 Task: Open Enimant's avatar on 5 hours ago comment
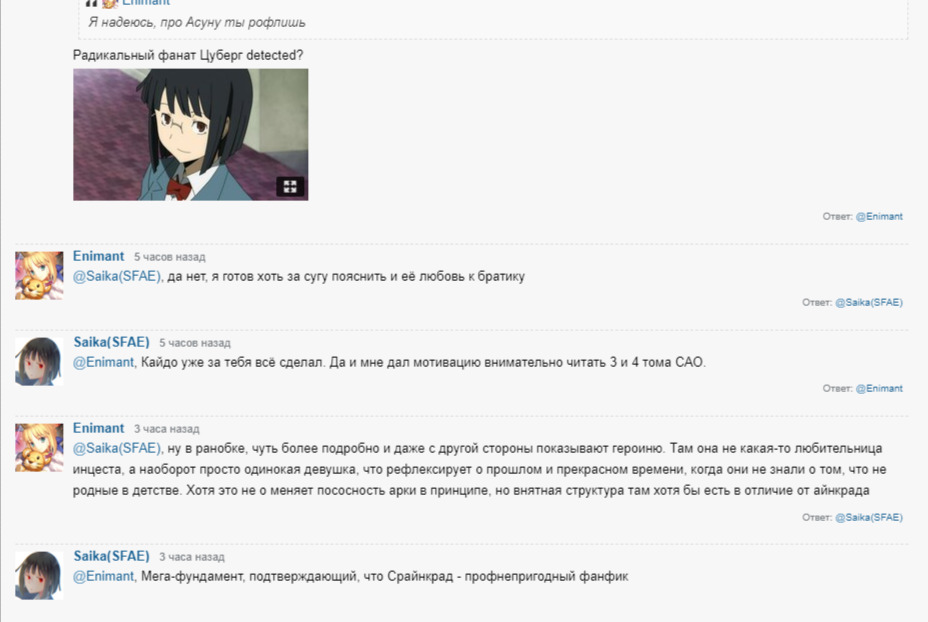pos(39,275)
